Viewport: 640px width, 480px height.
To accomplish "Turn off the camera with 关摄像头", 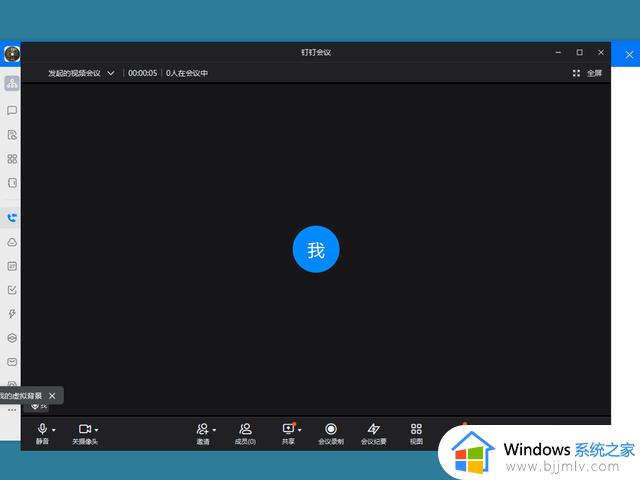I will [x=85, y=433].
